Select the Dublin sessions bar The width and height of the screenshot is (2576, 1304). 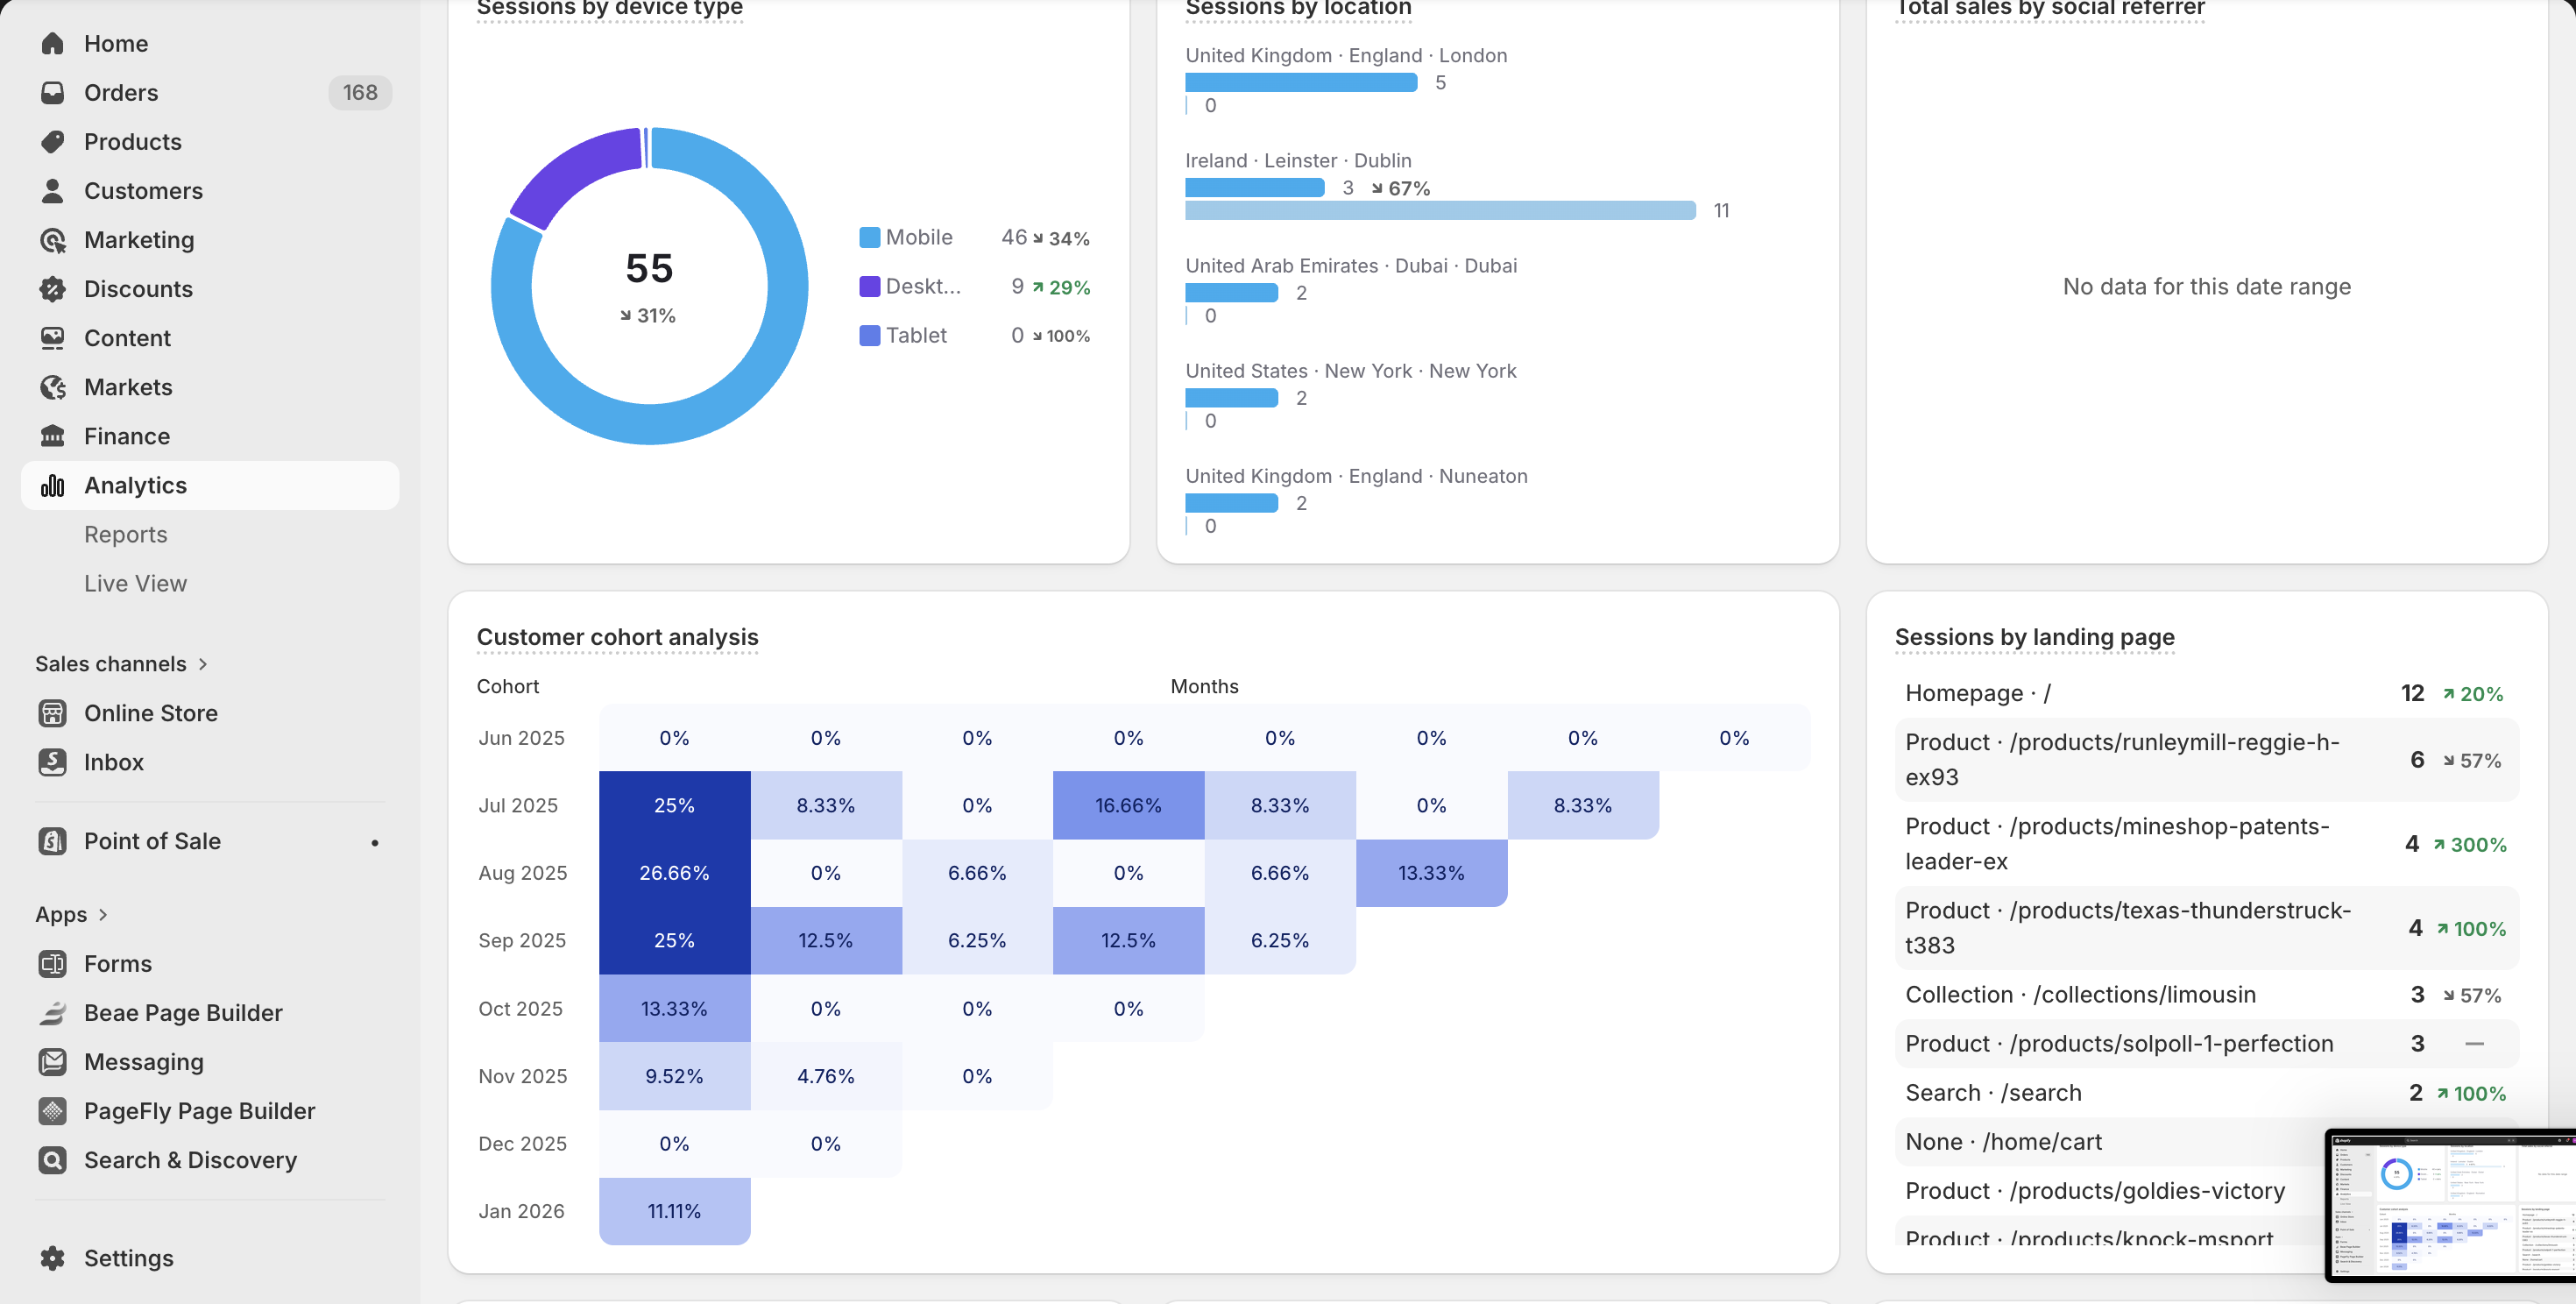point(1255,187)
